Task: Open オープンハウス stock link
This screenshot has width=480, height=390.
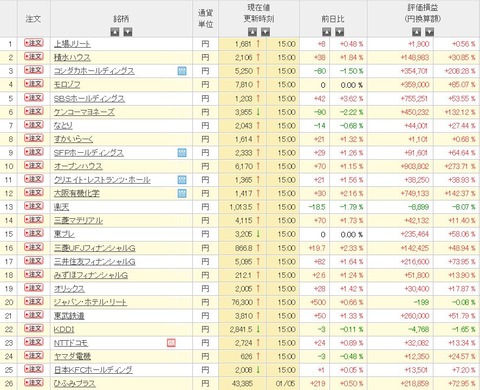Action: (78, 166)
